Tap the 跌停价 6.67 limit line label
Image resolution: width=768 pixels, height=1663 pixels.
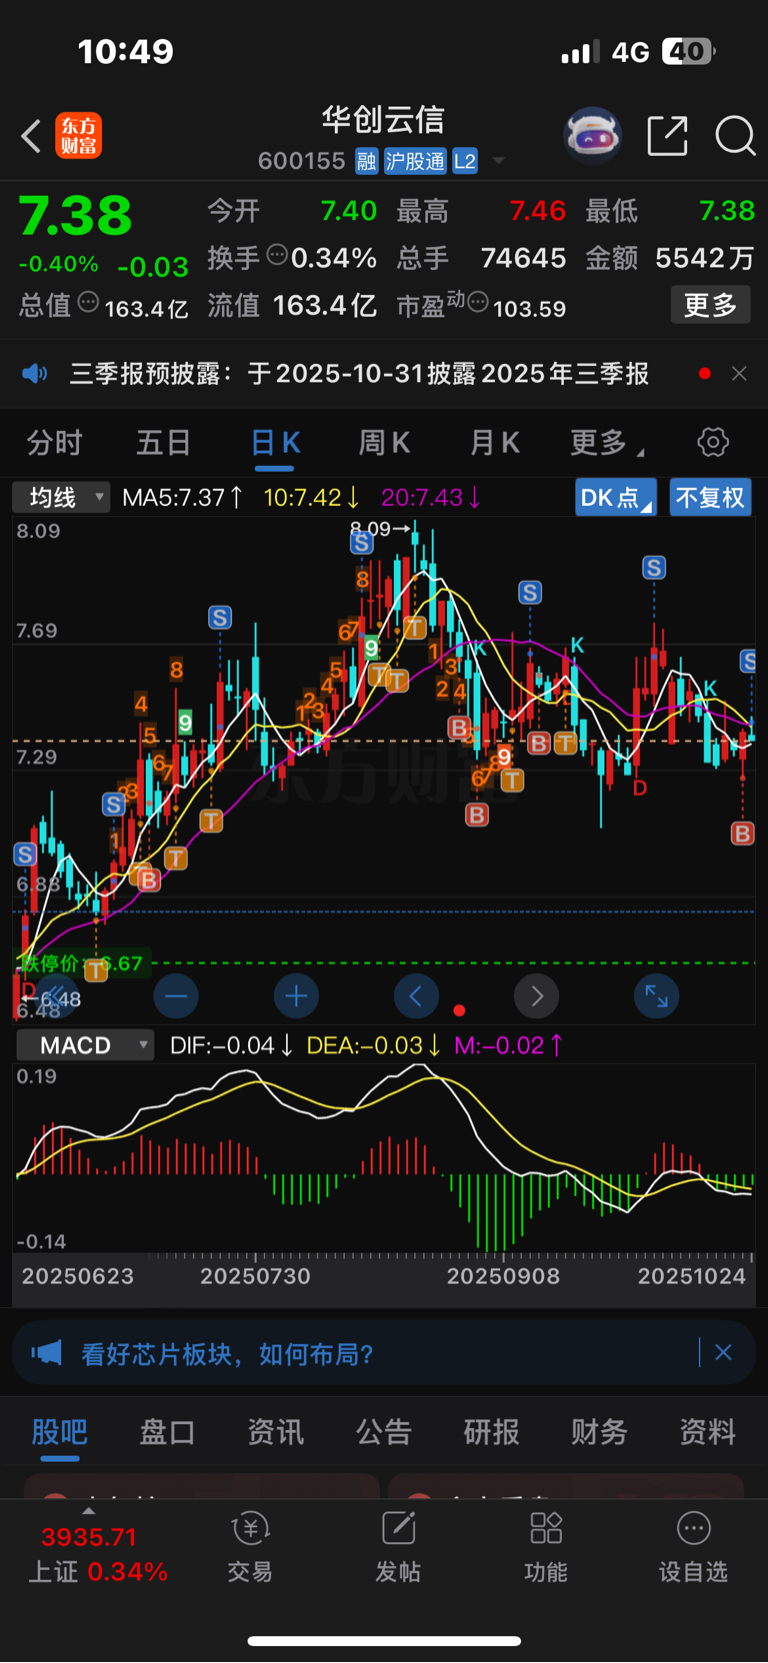point(84,963)
